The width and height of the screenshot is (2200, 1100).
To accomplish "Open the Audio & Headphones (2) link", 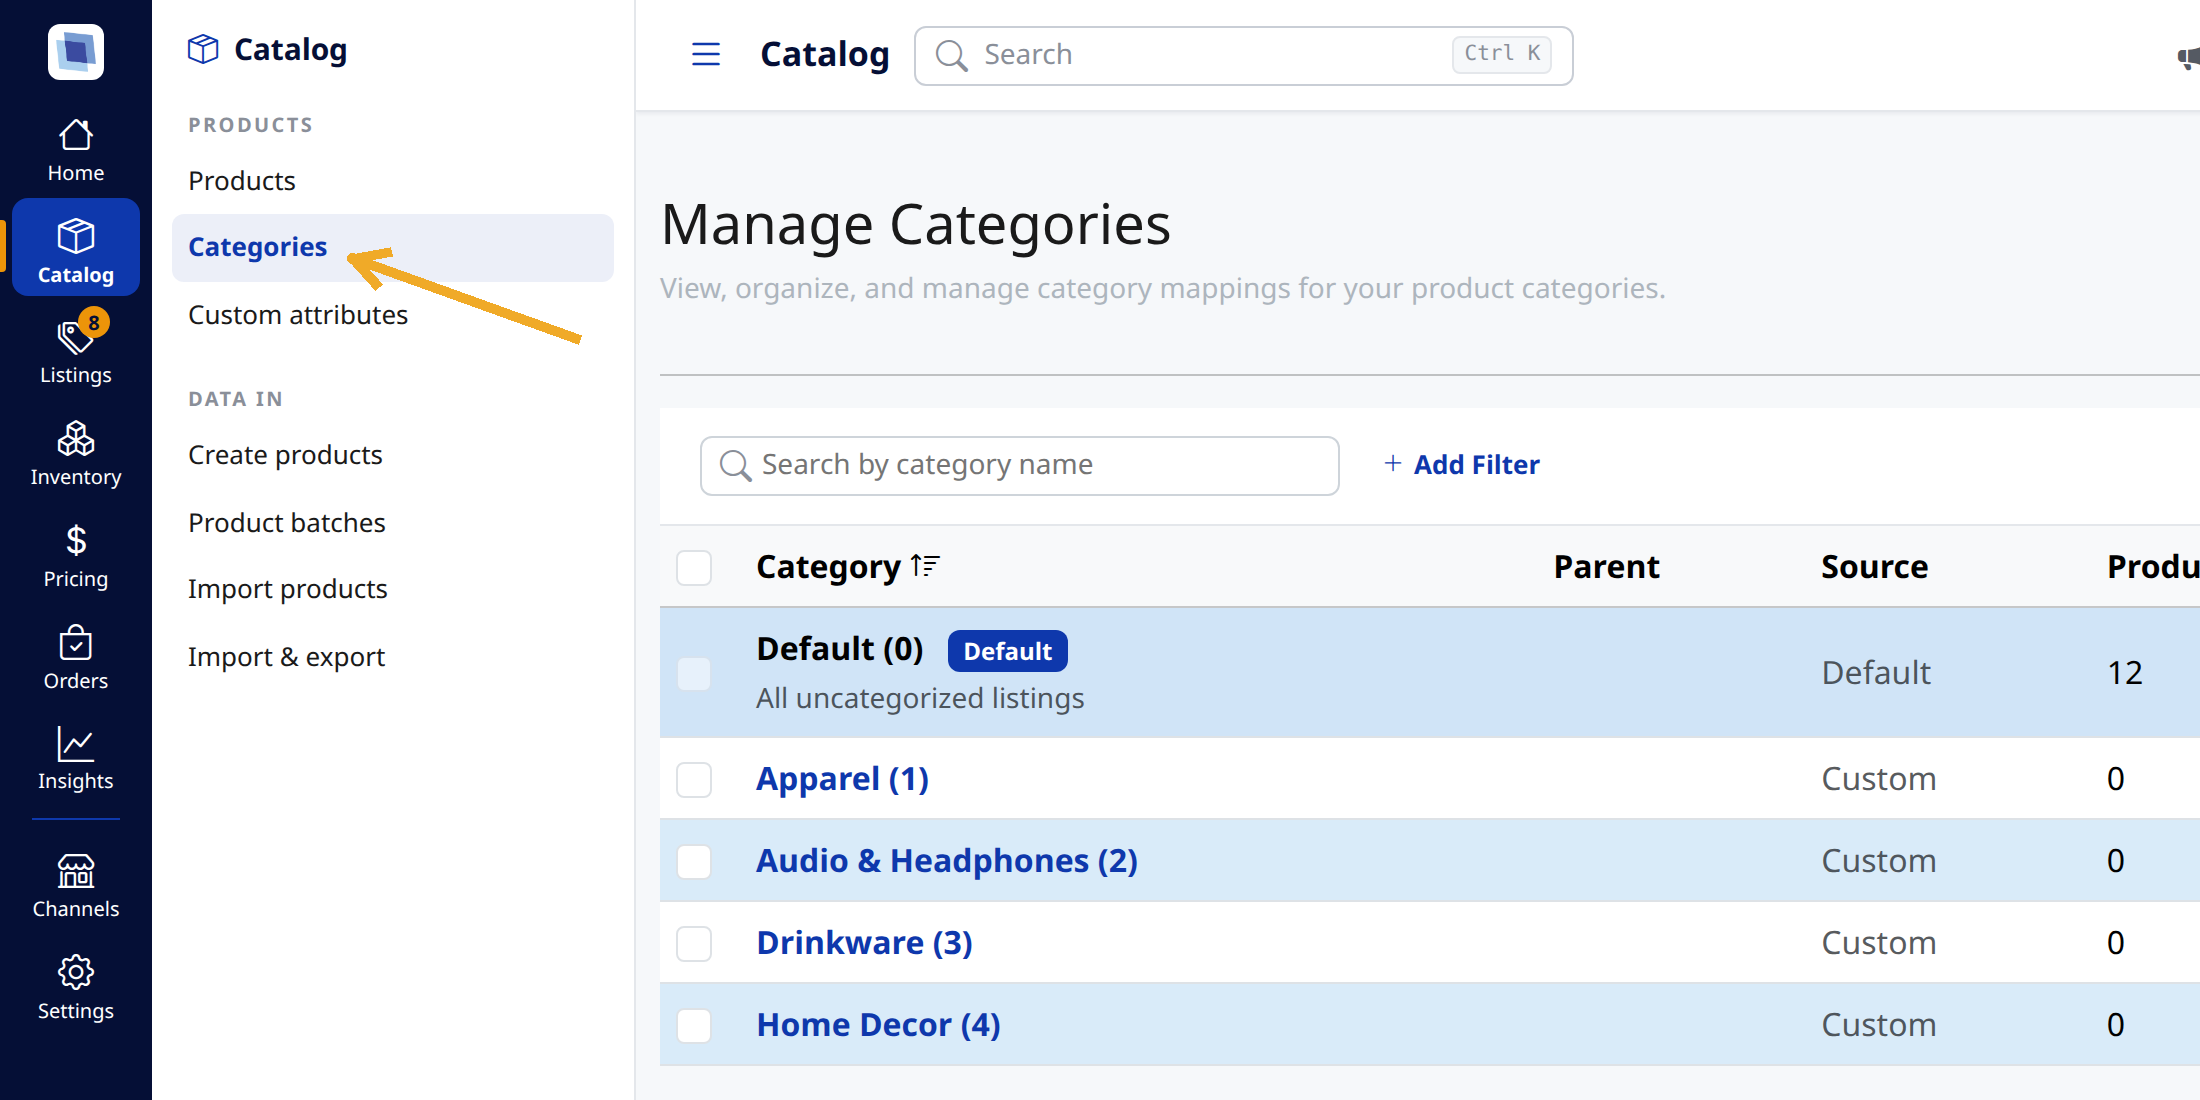I will 947,861.
